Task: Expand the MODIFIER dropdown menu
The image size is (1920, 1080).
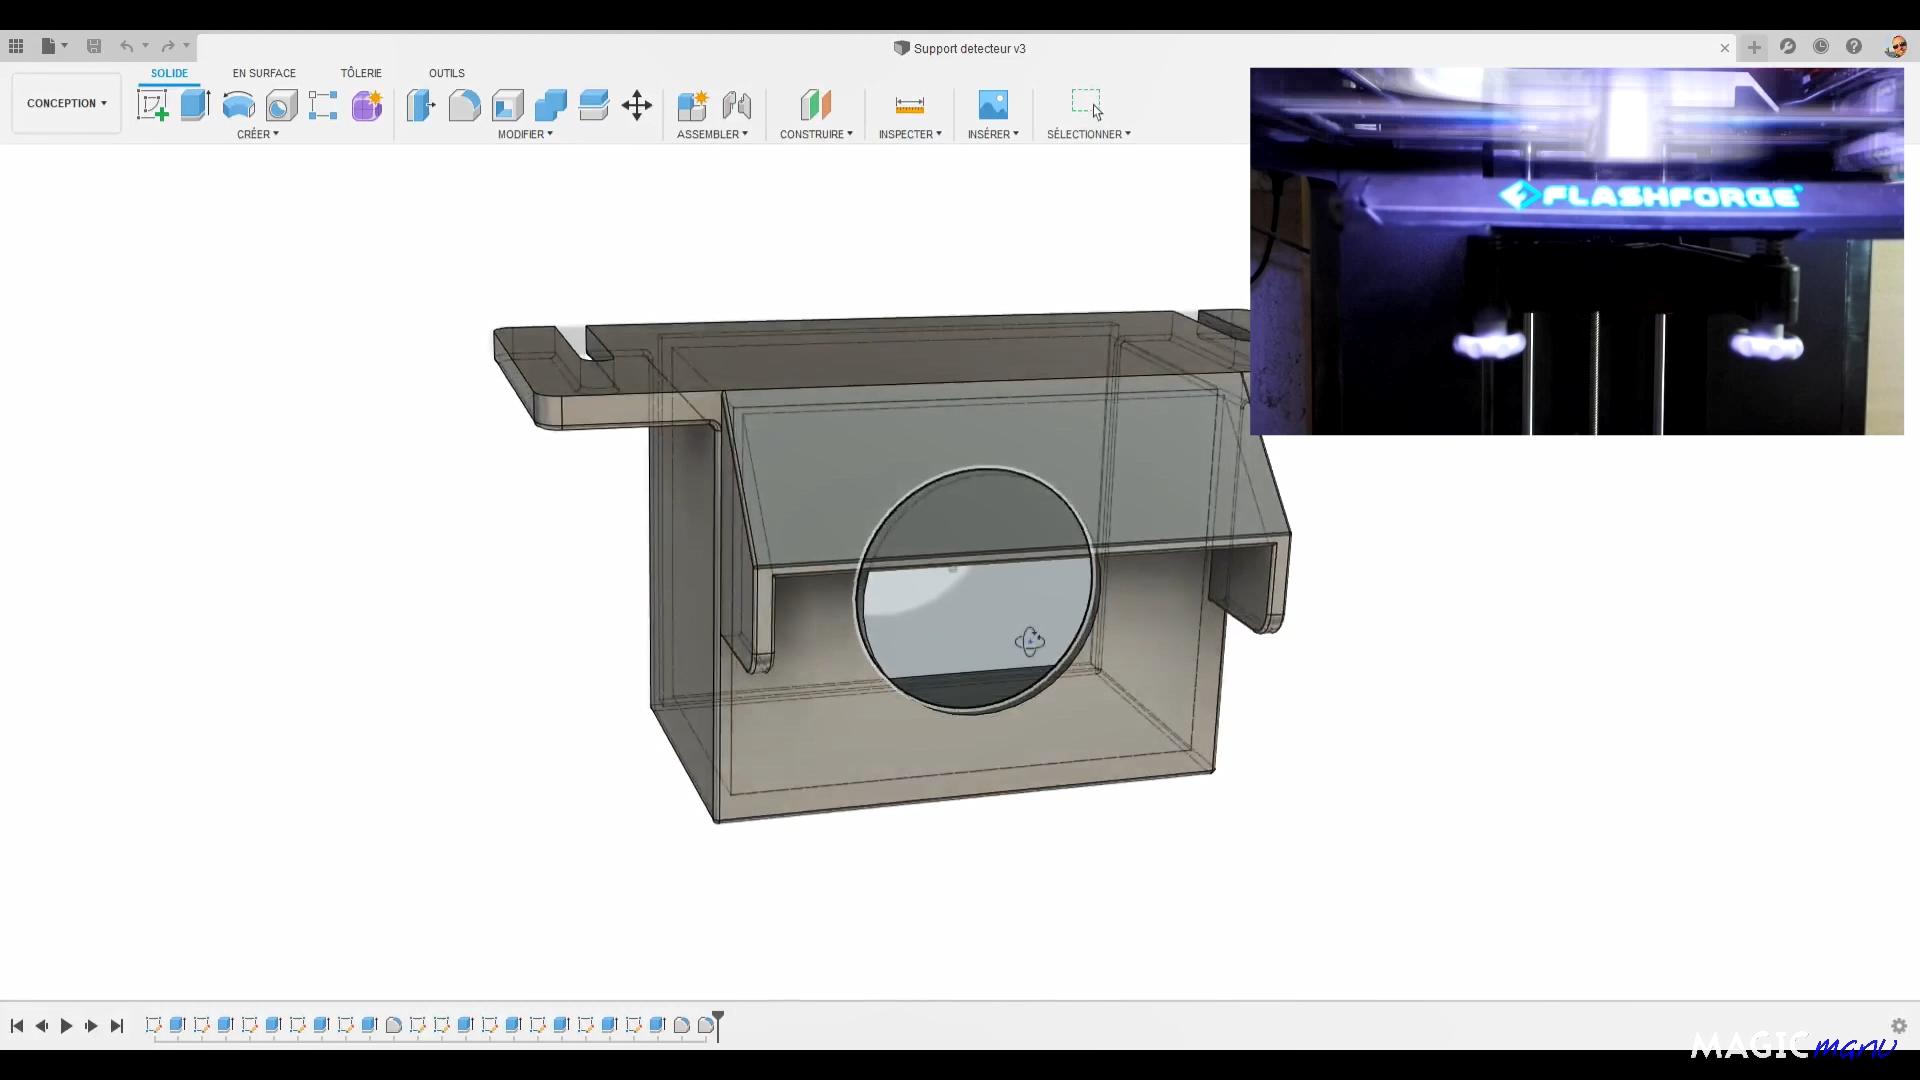Action: tap(525, 134)
